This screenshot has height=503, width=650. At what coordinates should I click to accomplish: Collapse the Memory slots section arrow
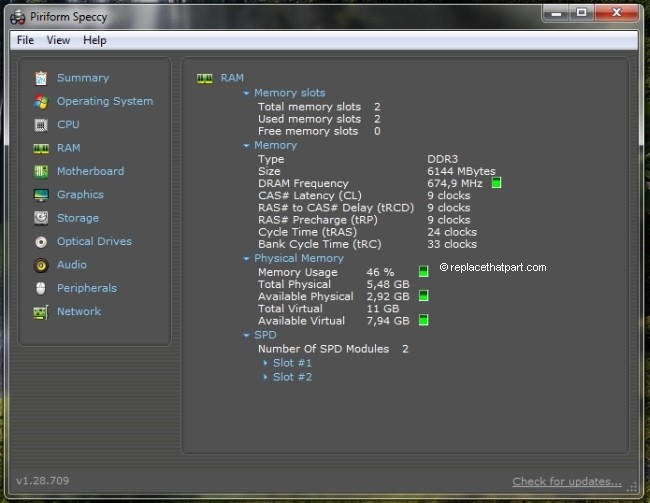246,93
